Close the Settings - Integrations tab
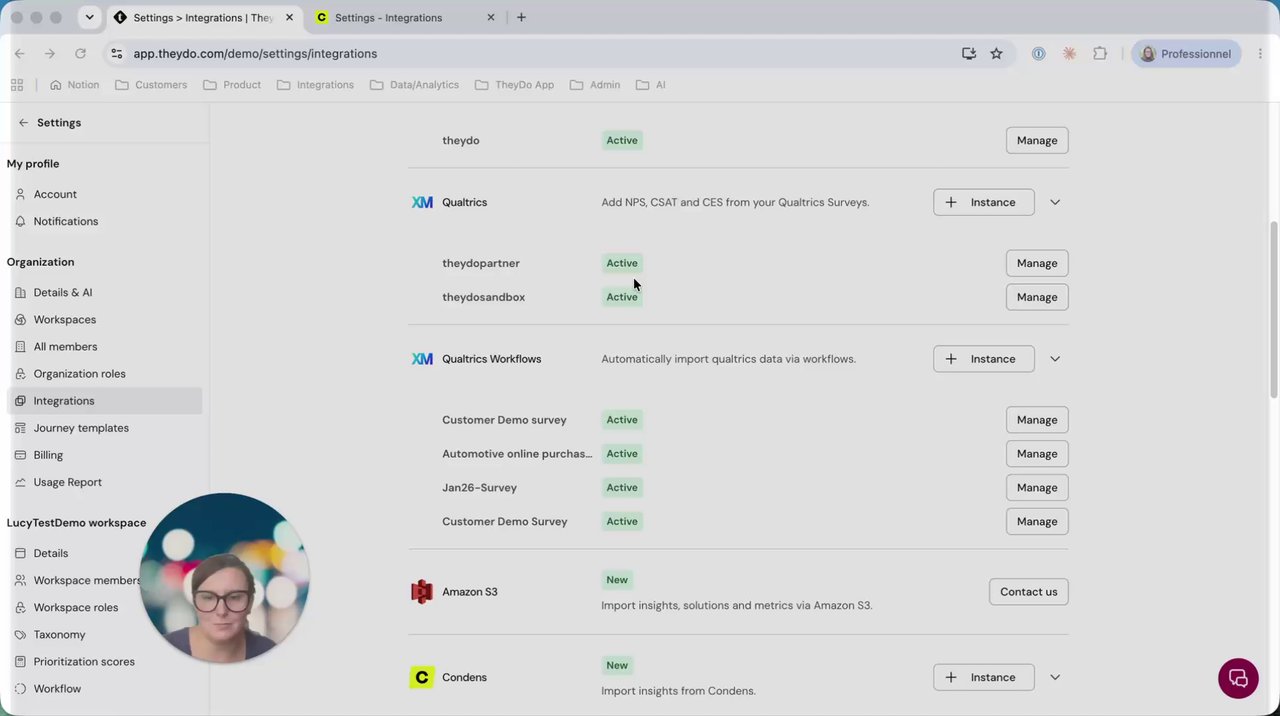The image size is (1280, 716). (490, 18)
